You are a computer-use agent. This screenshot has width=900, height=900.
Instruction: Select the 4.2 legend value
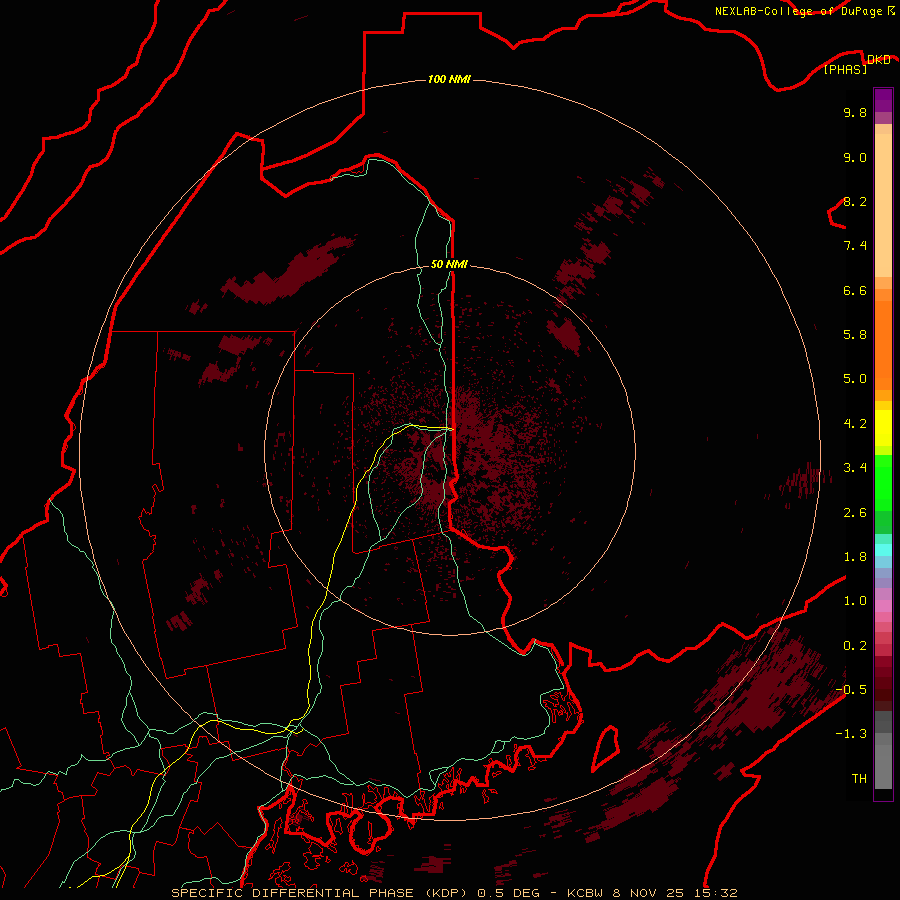coord(855,424)
